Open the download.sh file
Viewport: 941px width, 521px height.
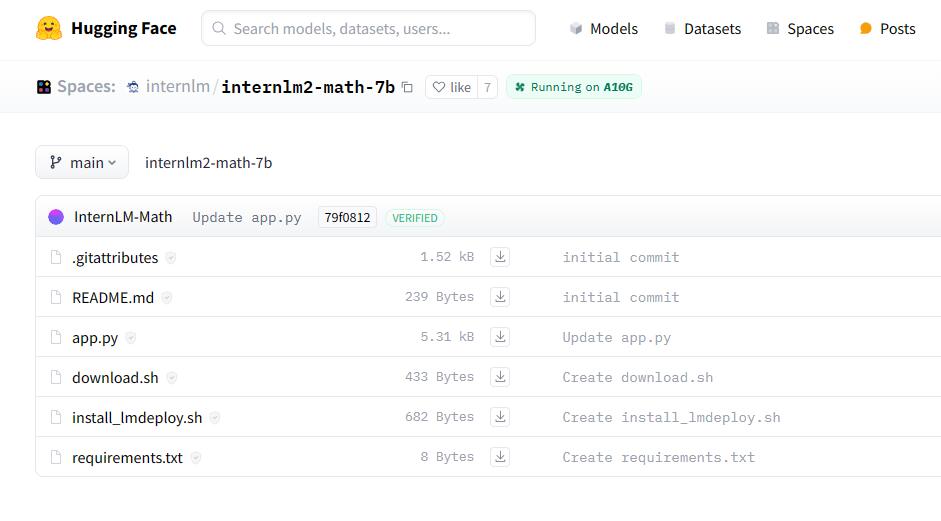click(115, 378)
